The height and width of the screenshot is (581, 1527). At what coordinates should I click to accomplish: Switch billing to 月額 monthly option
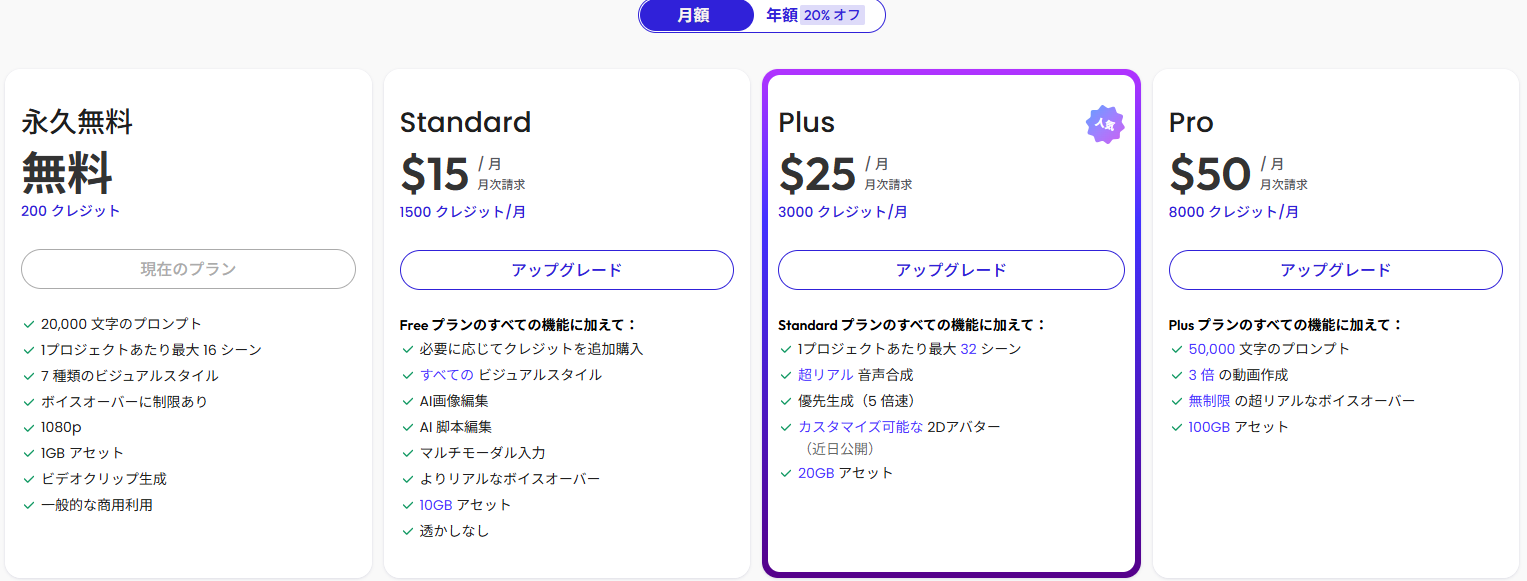(x=695, y=16)
